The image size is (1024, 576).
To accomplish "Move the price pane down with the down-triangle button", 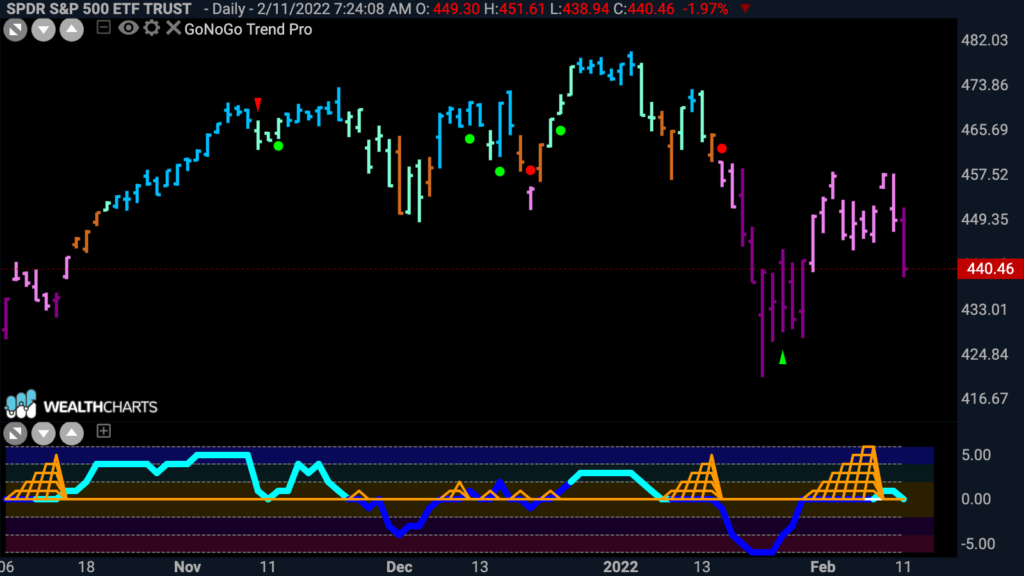I will (43, 30).
